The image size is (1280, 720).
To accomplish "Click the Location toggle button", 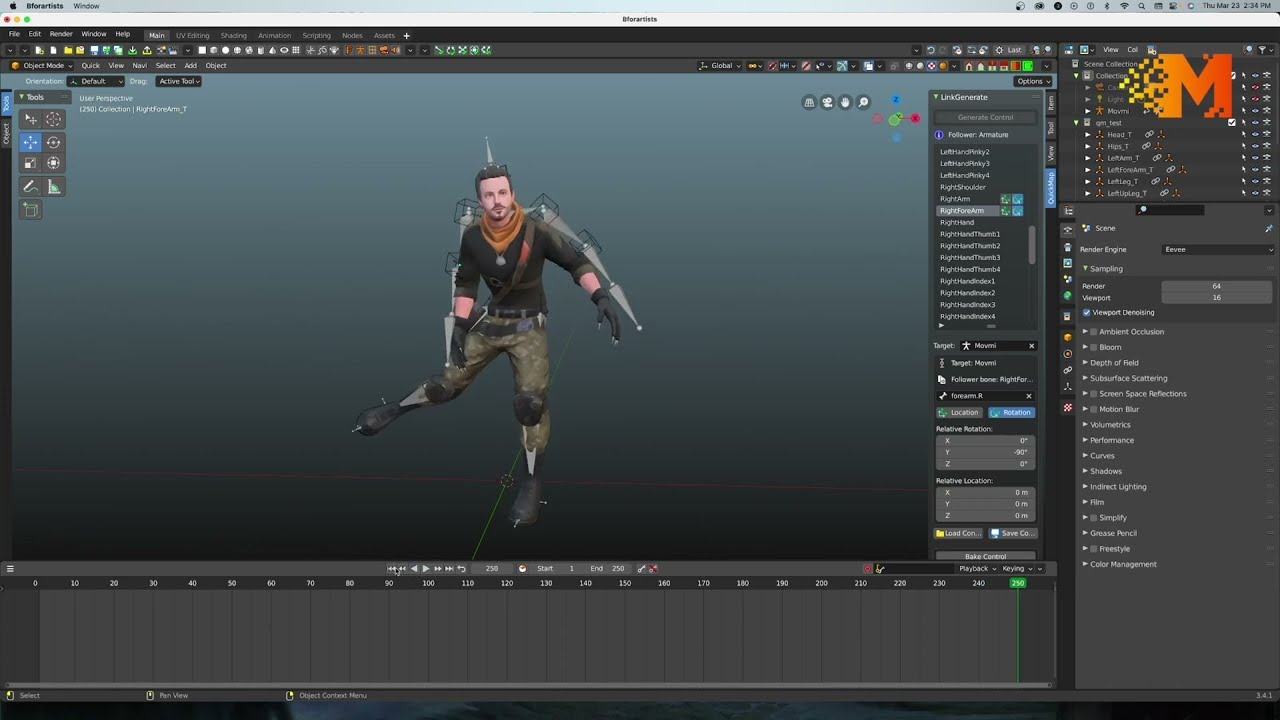I will [960, 412].
